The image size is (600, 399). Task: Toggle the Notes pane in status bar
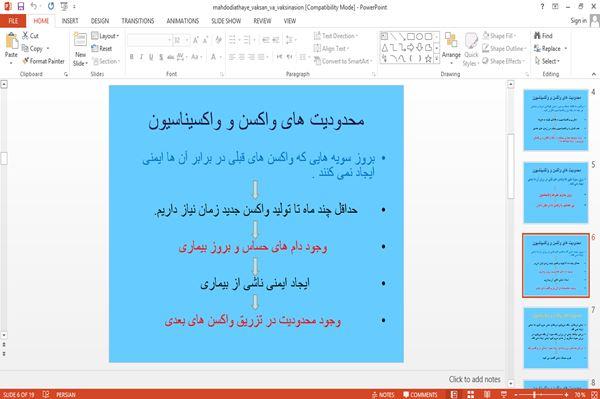click(x=383, y=394)
